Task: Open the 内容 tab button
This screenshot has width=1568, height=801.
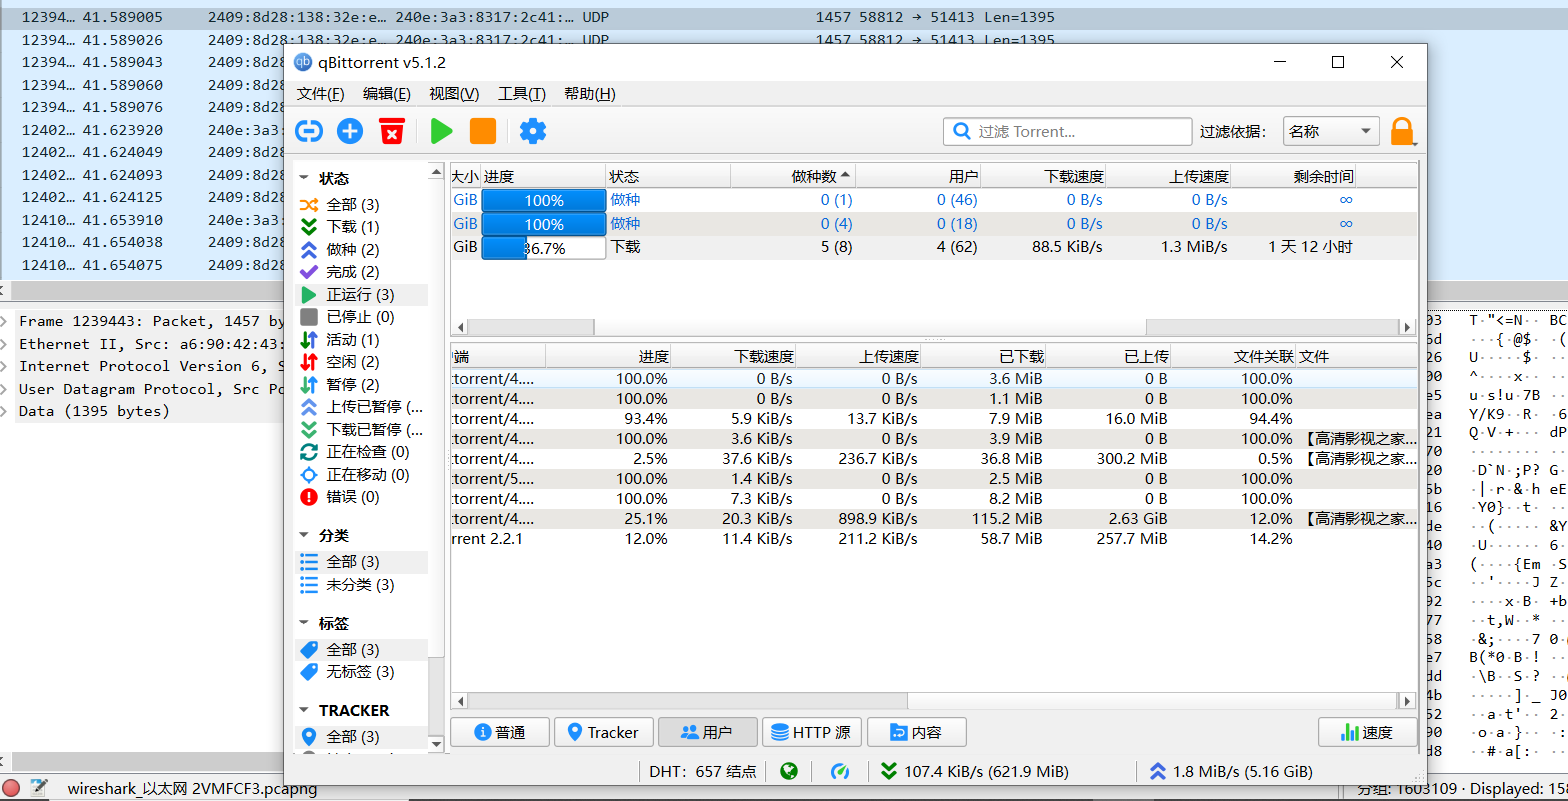Action: (x=916, y=732)
